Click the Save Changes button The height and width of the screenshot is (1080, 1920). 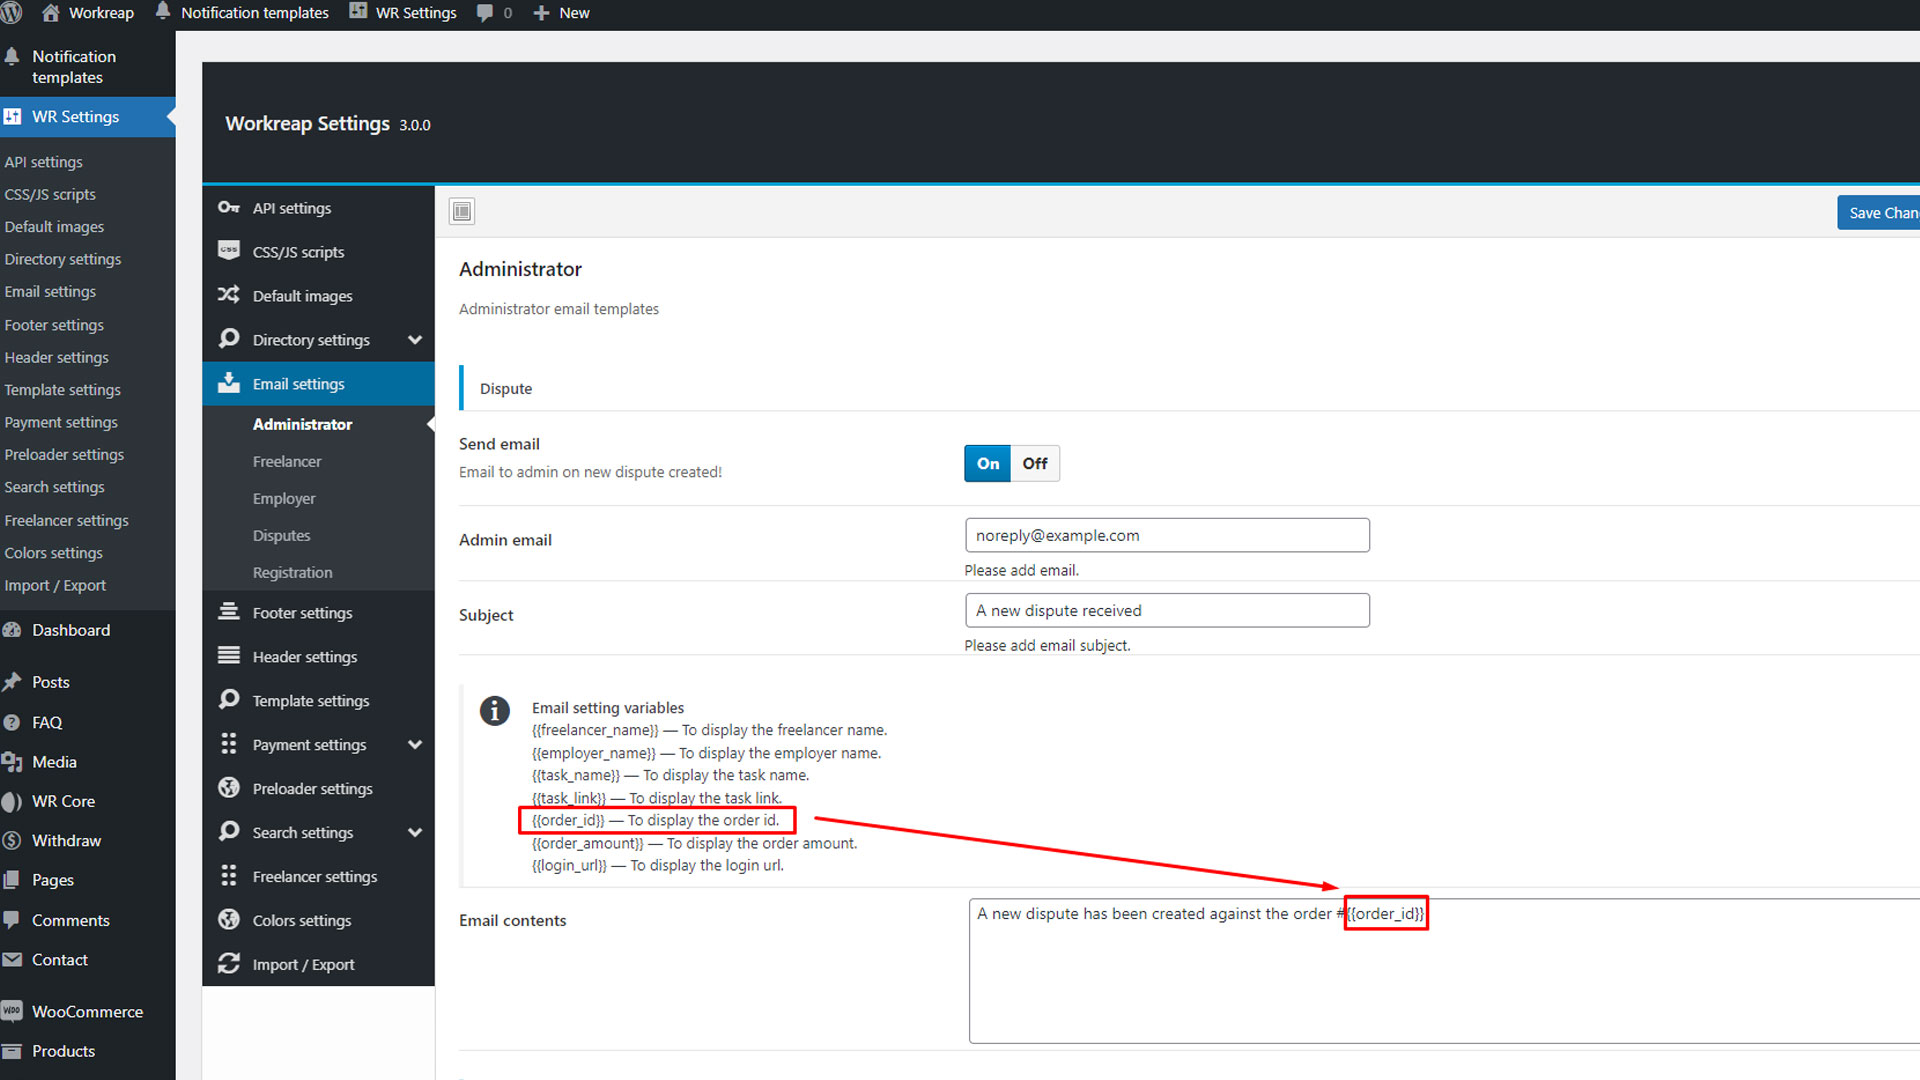(1881, 212)
